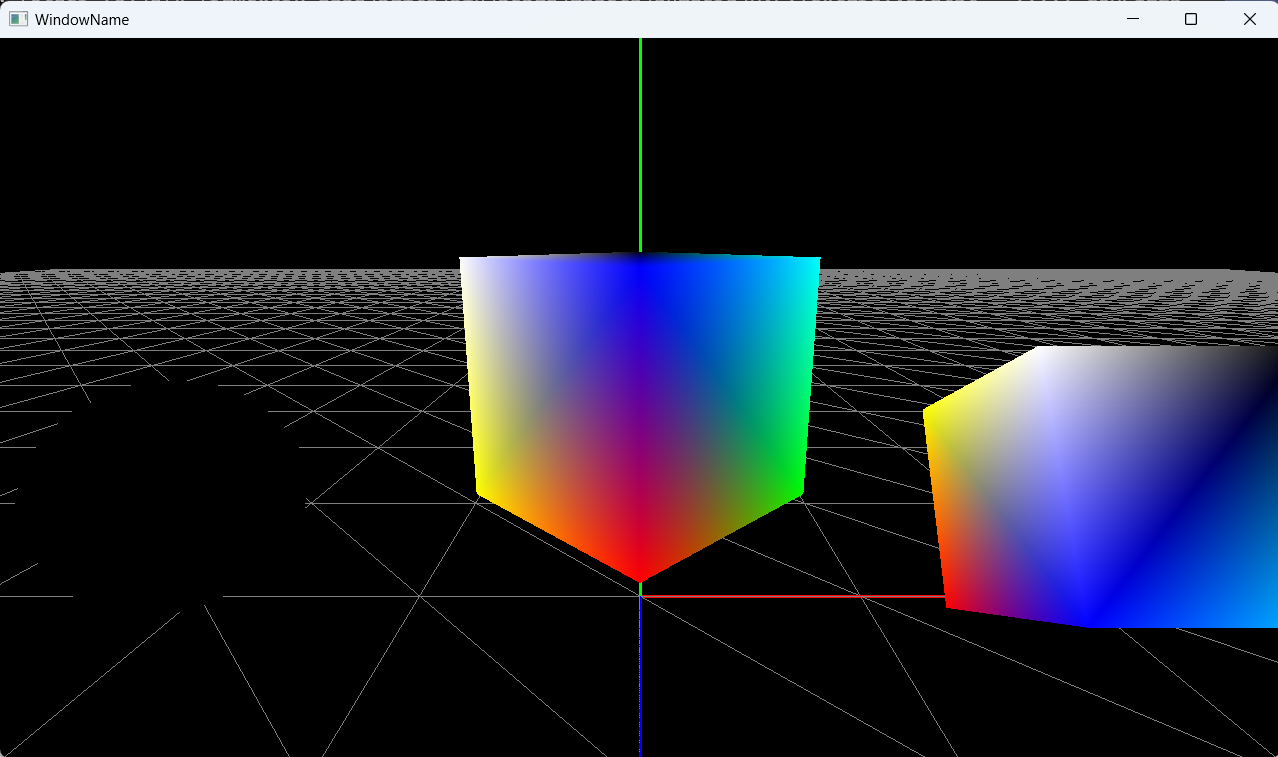Click the blue axis line beneath the cube
This screenshot has width=1278, height=757.
click(639, 680)
